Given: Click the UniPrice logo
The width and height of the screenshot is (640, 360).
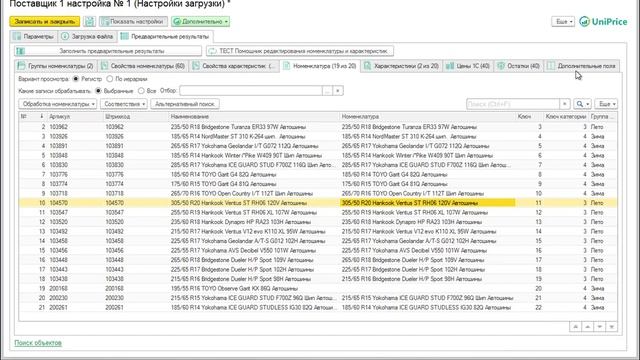Looking at the screenshot, I should tap(603, 21).
